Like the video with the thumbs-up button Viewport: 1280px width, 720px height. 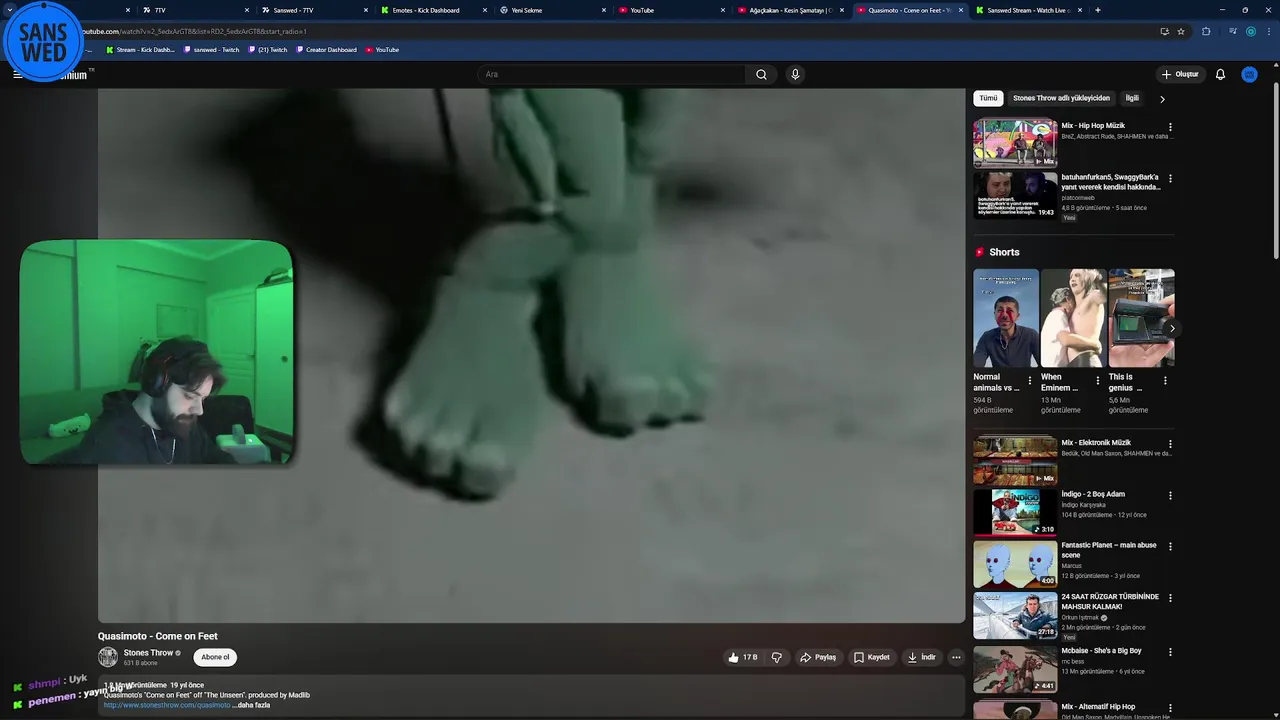tap(742, 657)
